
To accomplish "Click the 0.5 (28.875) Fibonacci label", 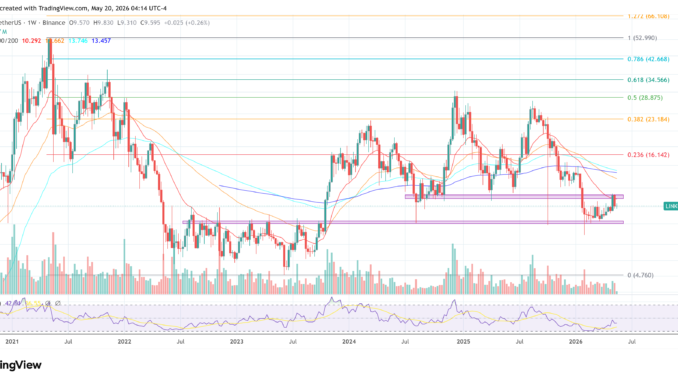I will 645,98.
